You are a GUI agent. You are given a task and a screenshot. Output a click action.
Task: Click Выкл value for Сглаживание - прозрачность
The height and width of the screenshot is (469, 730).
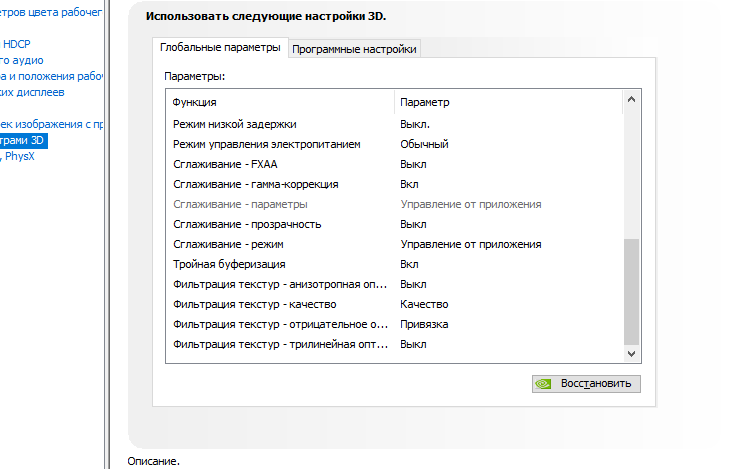[413, 224]
